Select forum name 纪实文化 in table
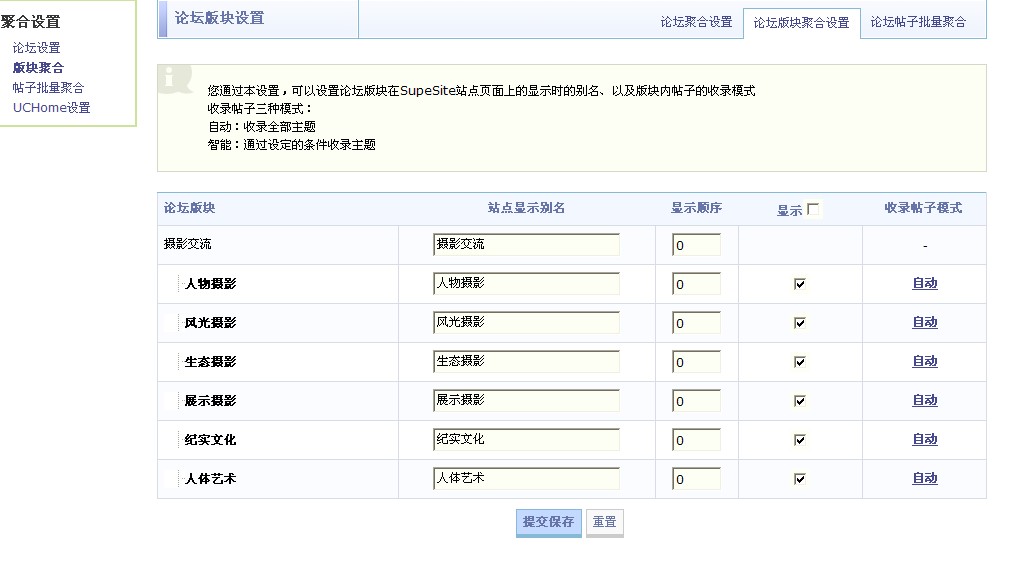Viewport: 1030px width, 562px height. point(210,440)
